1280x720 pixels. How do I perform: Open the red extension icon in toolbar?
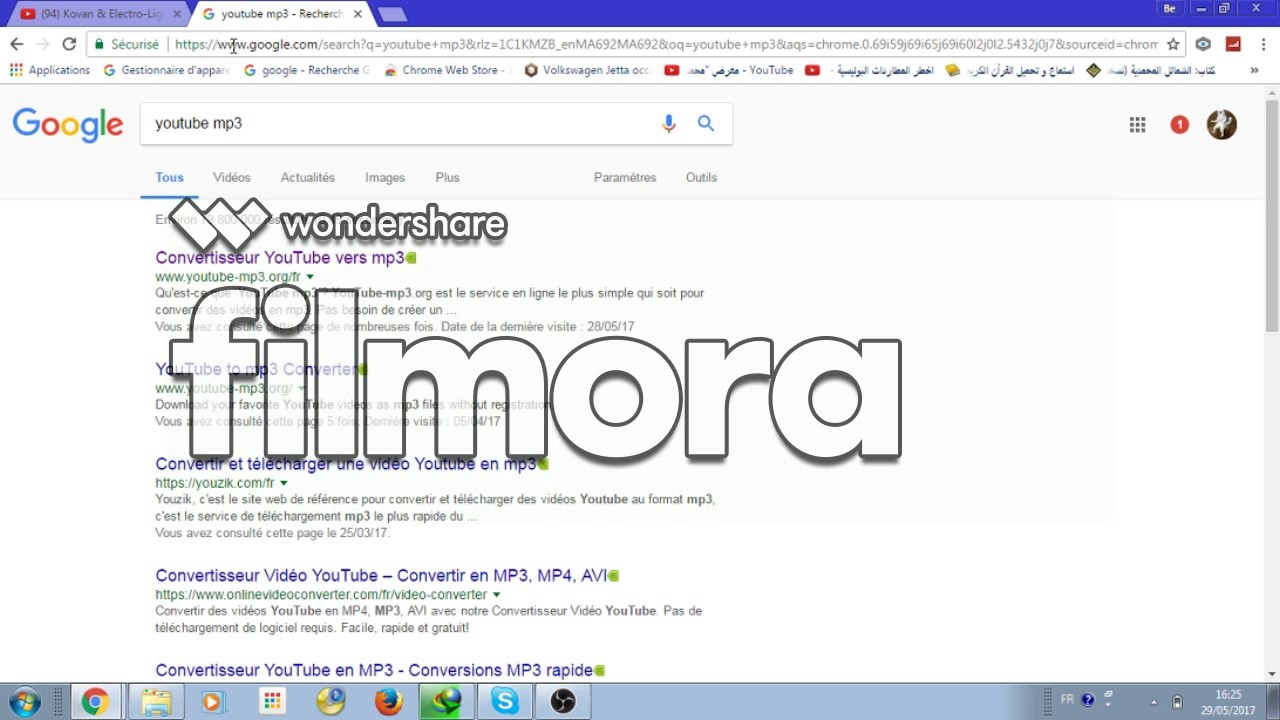(x=1233, y=44)
